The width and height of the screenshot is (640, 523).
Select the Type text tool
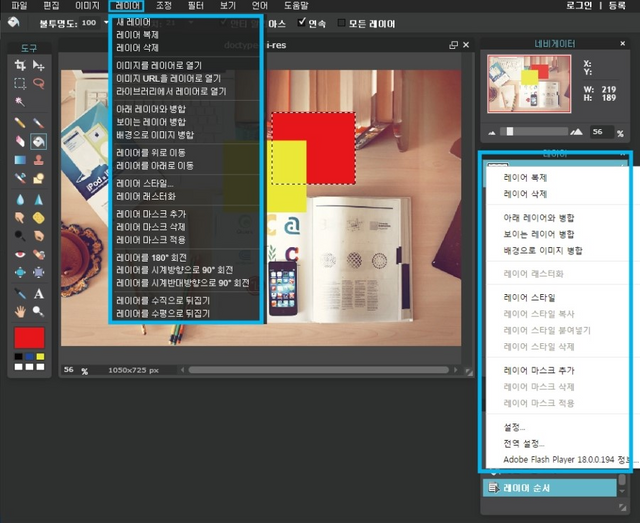(x=38, y=294)
